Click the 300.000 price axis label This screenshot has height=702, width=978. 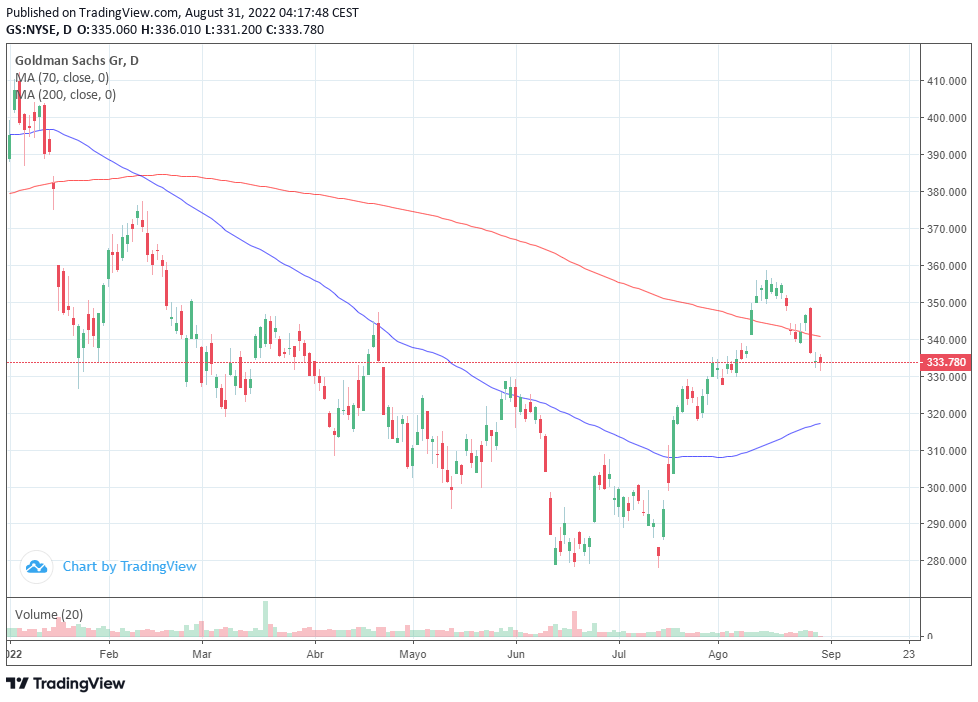point(946,488)
